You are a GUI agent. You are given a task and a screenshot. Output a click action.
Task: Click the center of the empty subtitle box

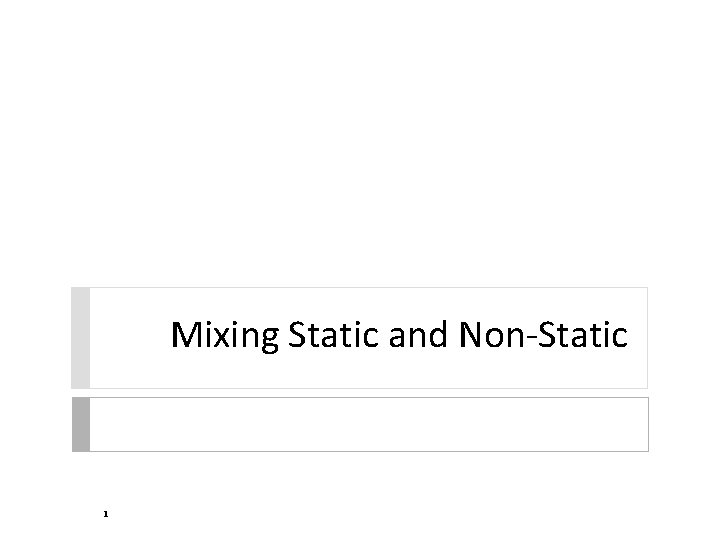[368, 424]
